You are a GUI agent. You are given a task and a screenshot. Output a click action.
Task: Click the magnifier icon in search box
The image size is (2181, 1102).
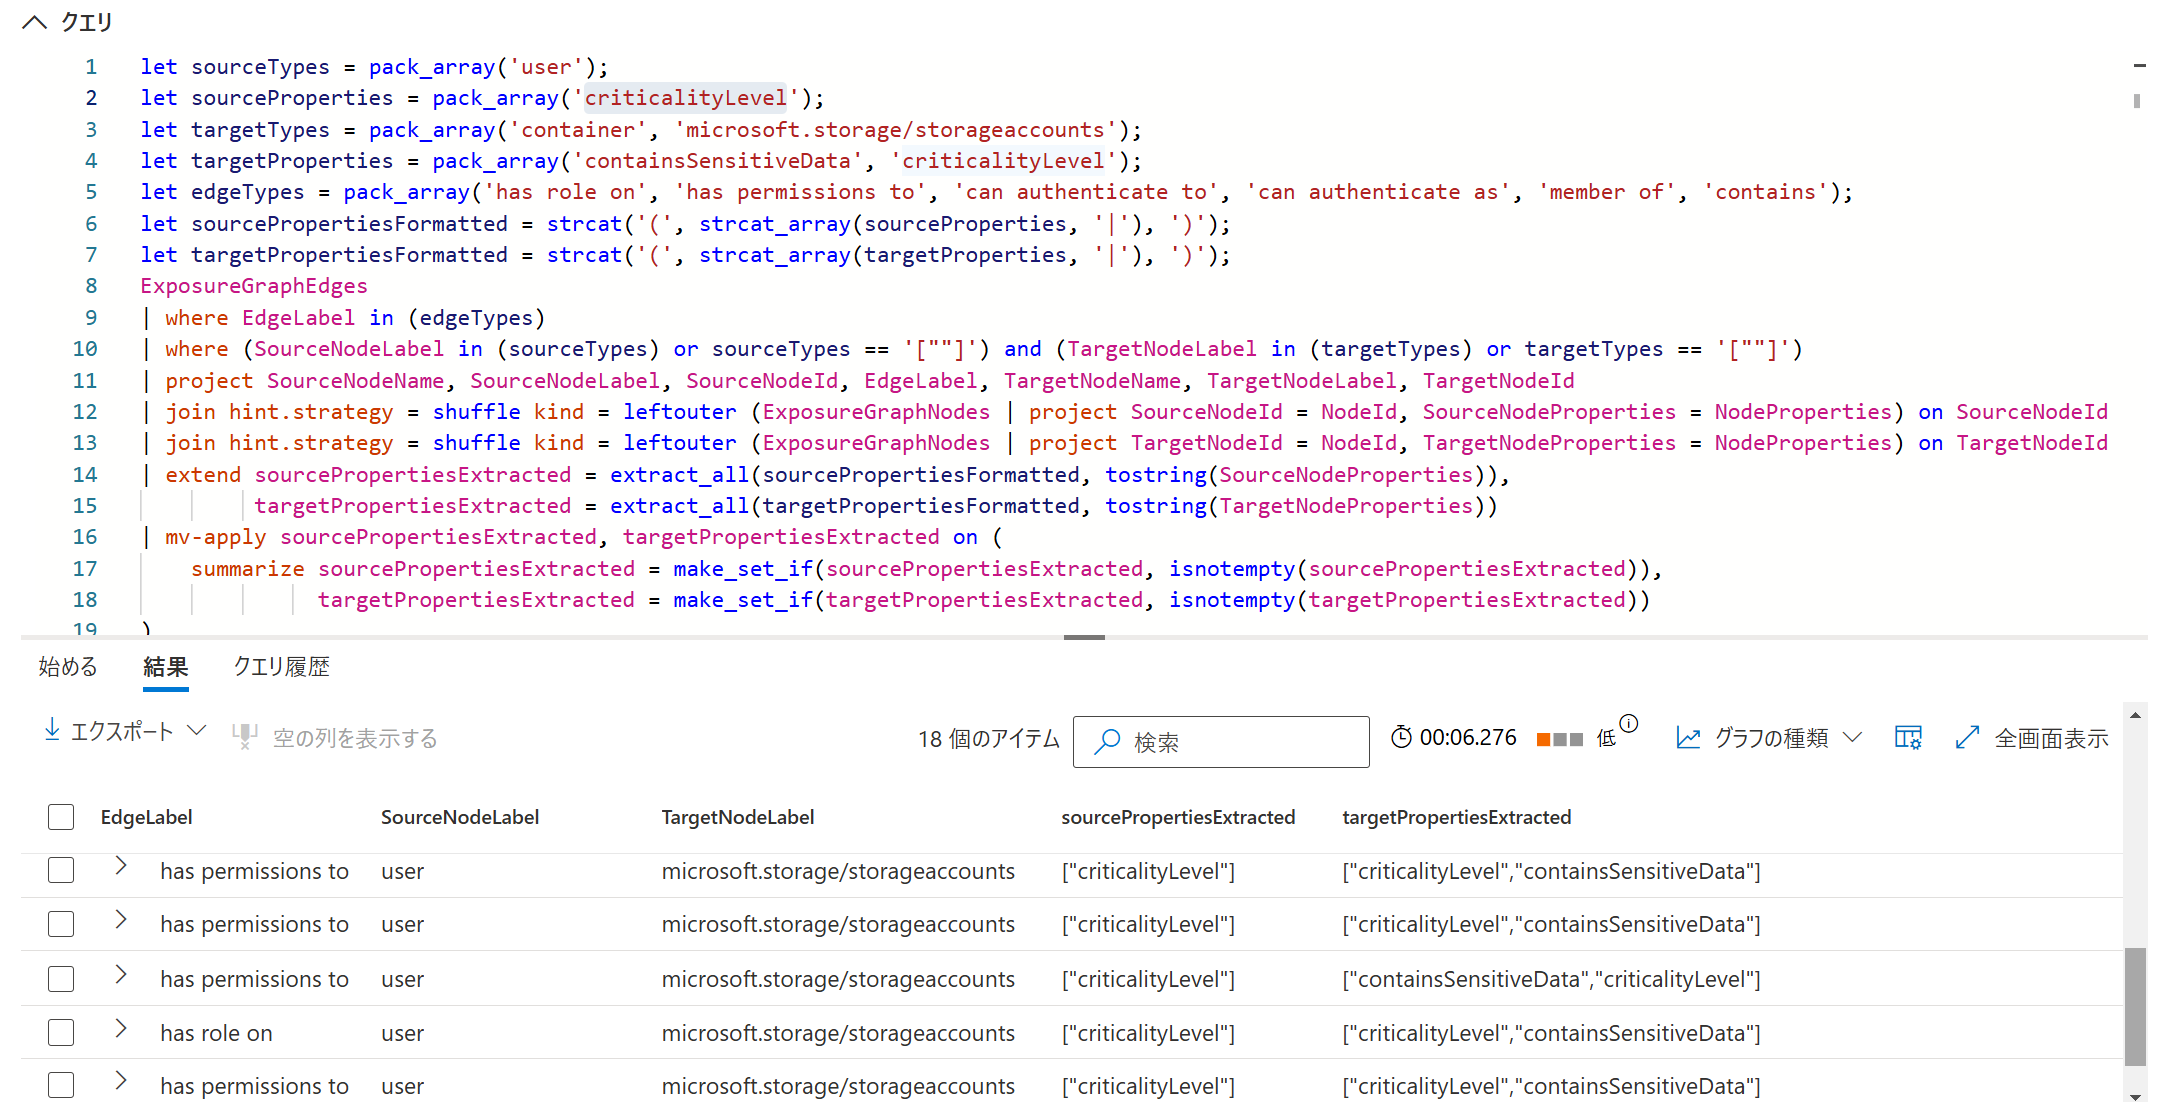pyautogui.click(x=1107, y=741)
